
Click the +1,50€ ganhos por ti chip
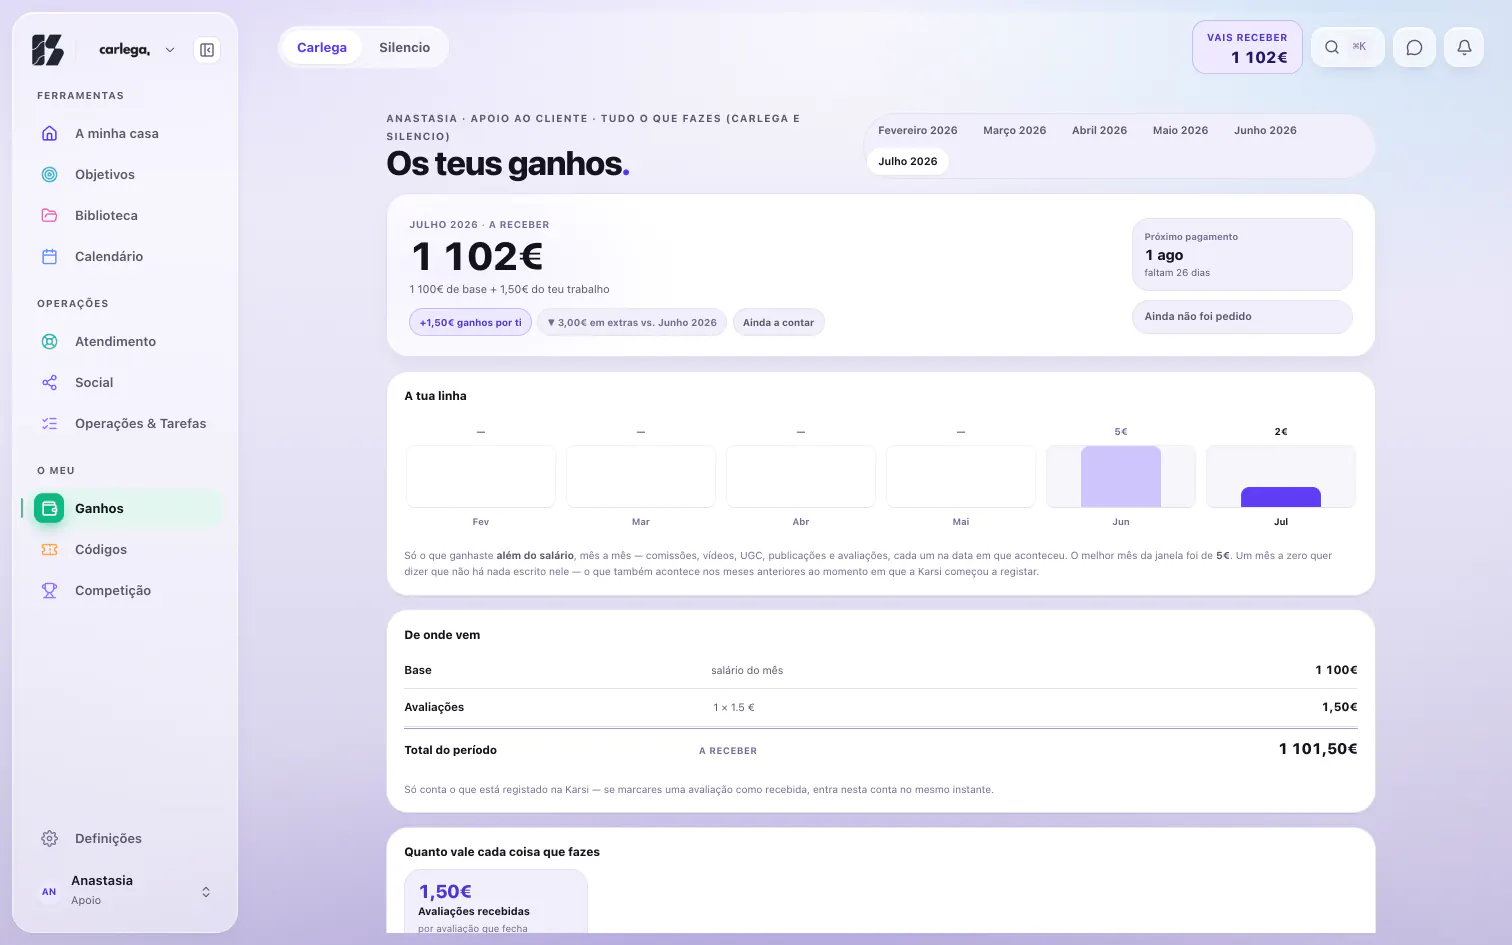[470, 322]
